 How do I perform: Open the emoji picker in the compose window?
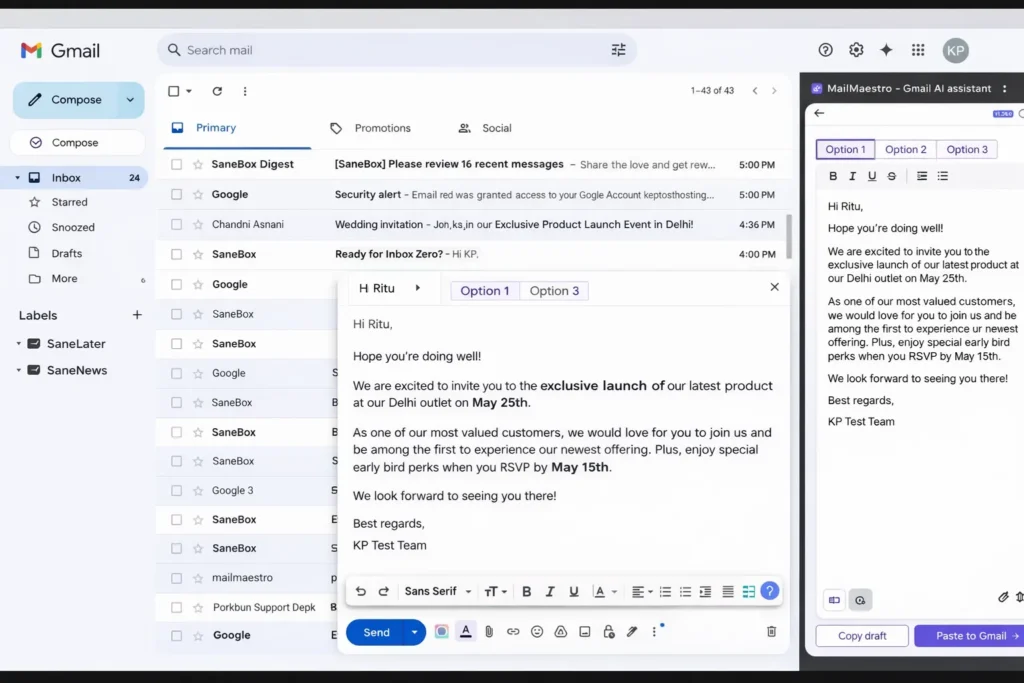[538, 631]
